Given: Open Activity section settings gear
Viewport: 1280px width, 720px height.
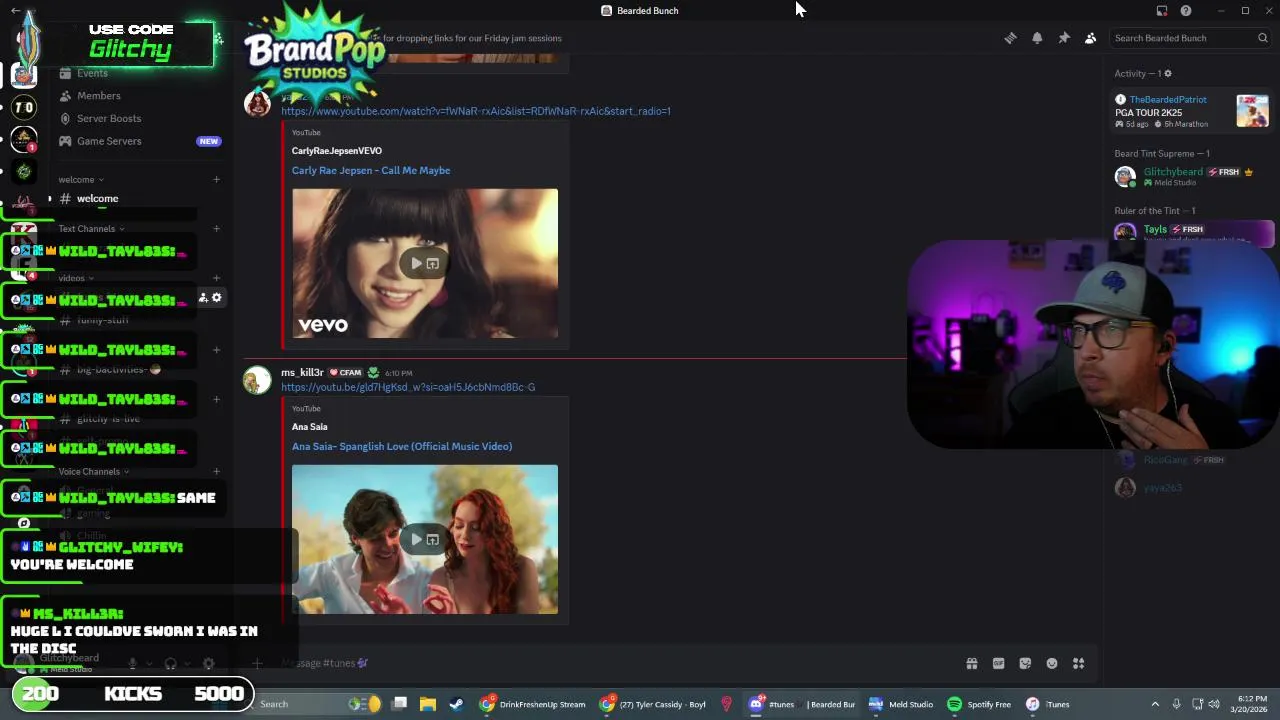Looking at the screenshot, I should coord(1167,73).
